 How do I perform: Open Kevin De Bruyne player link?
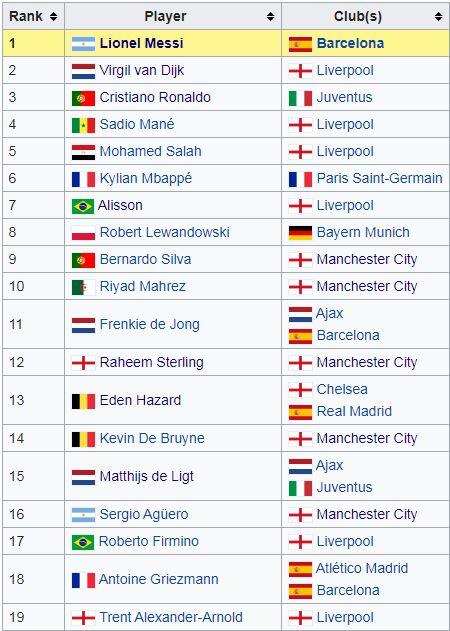152,438
